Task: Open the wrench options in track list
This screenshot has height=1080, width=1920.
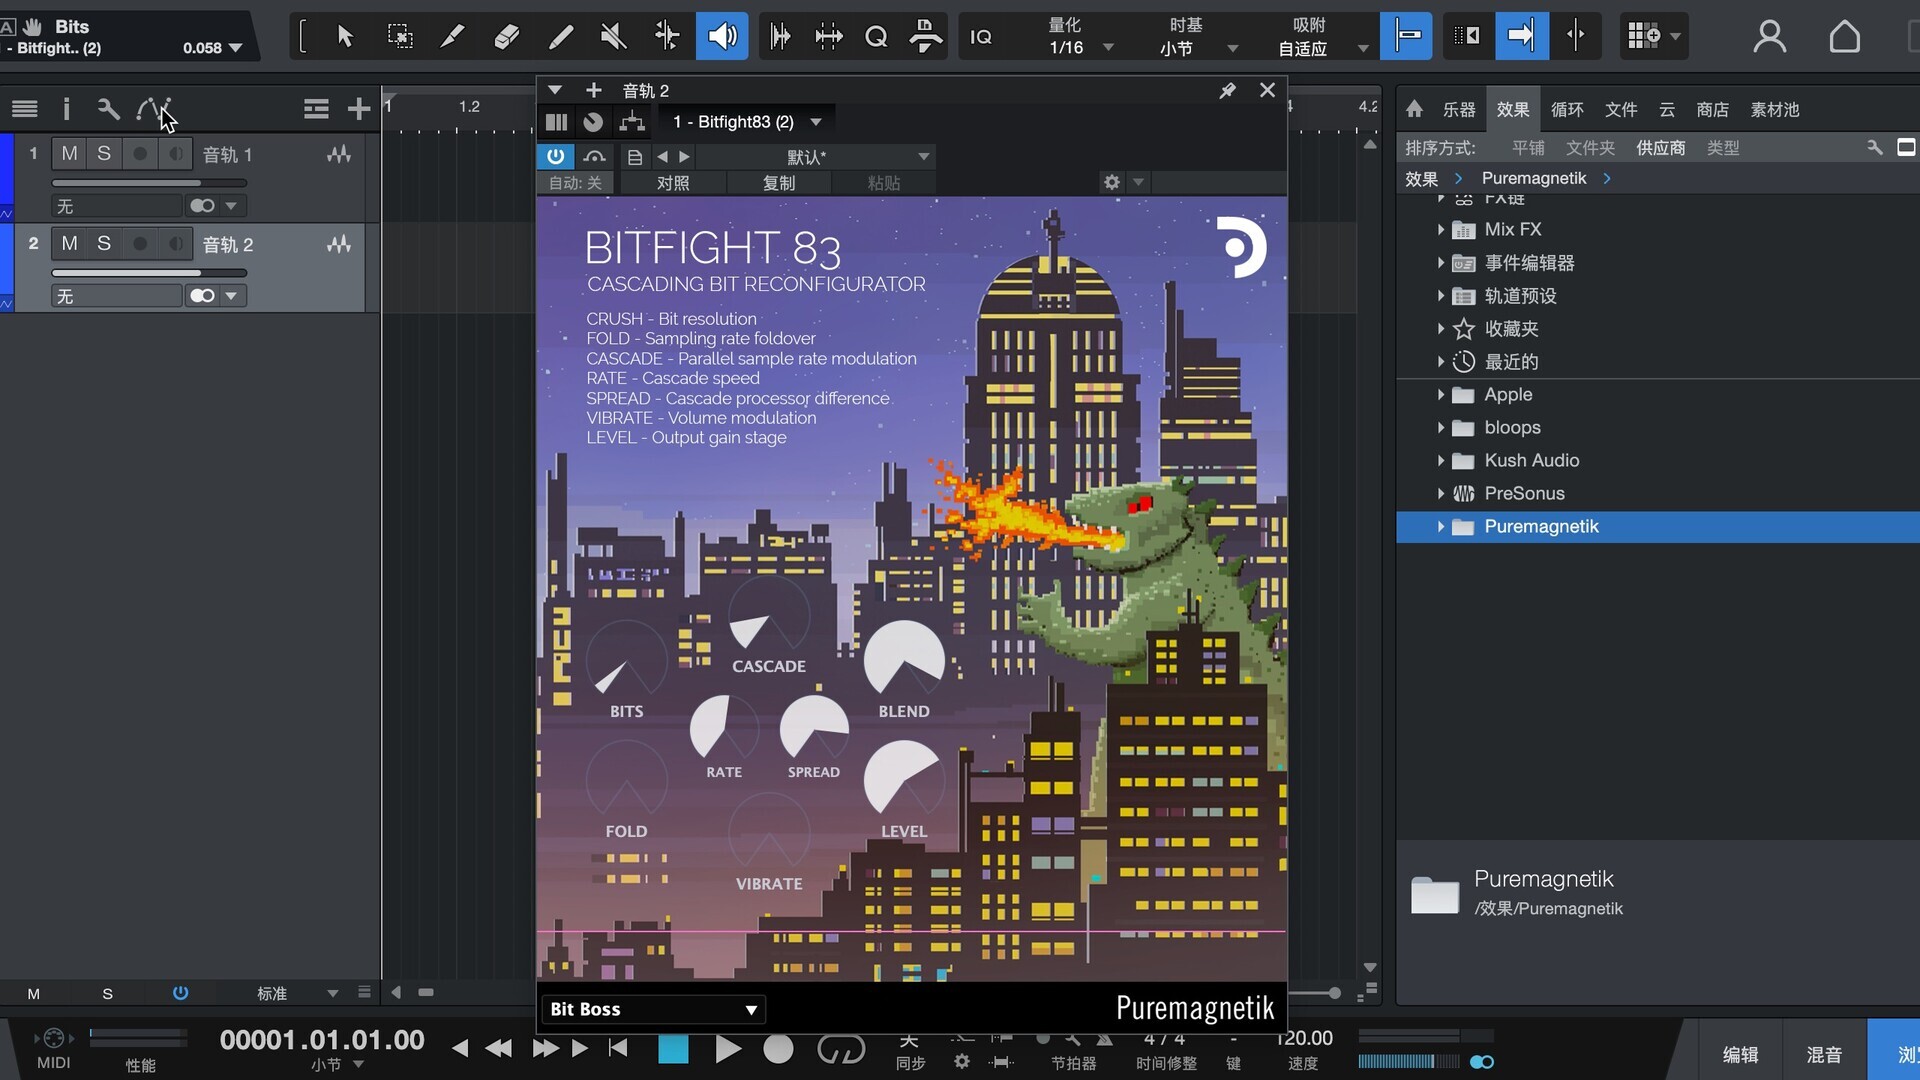Action: click(x=108, y=108)
